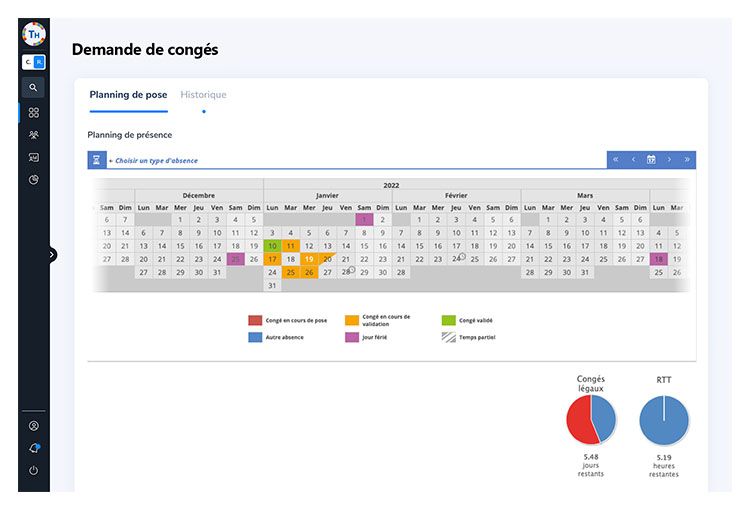Click the hourglass icon beside absence type
Viewport: 750px width, 510px height.
coord(97,160)
